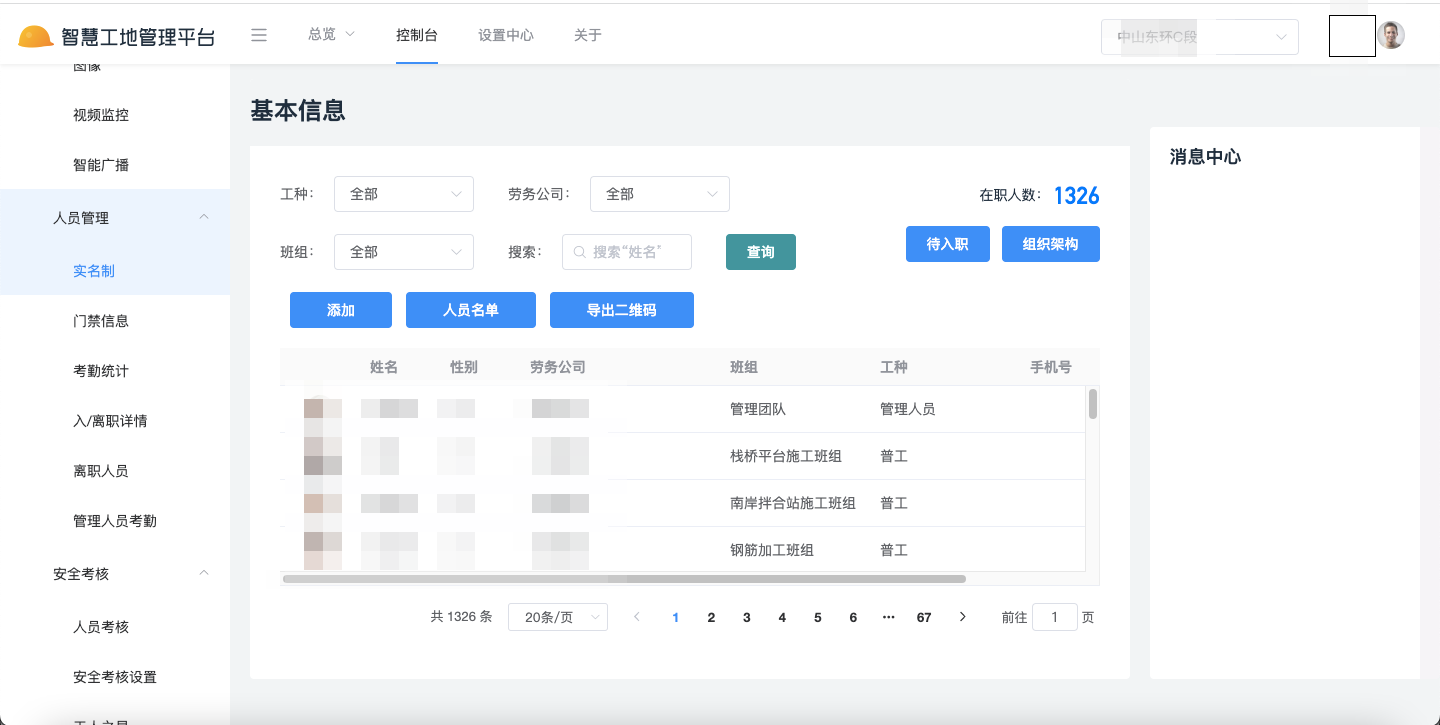The image size is (1440, 725).
Task: Open 门禁信息 in the sidebar
Action: [101, 321]
